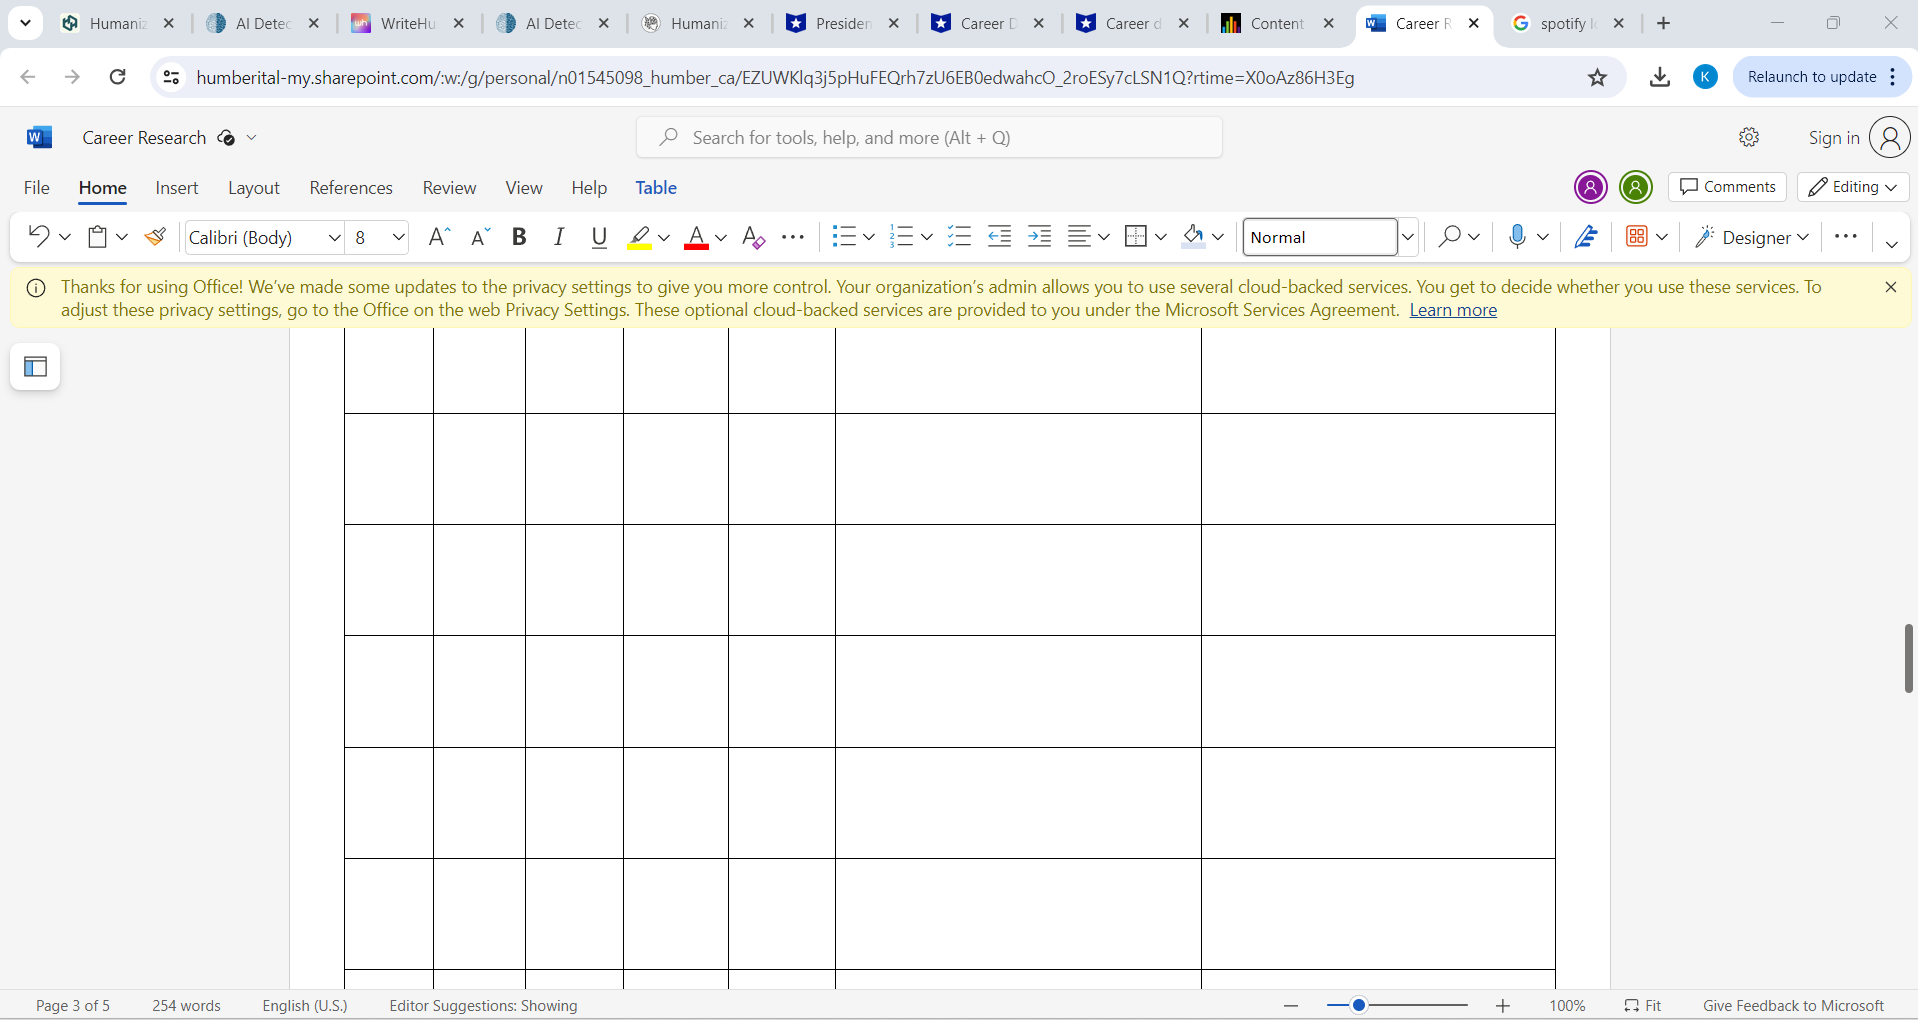Click the Increase Font Size icon
Image resolution: width=1918 pixels, height=1020 pixels.
click(x=438, y=237)
